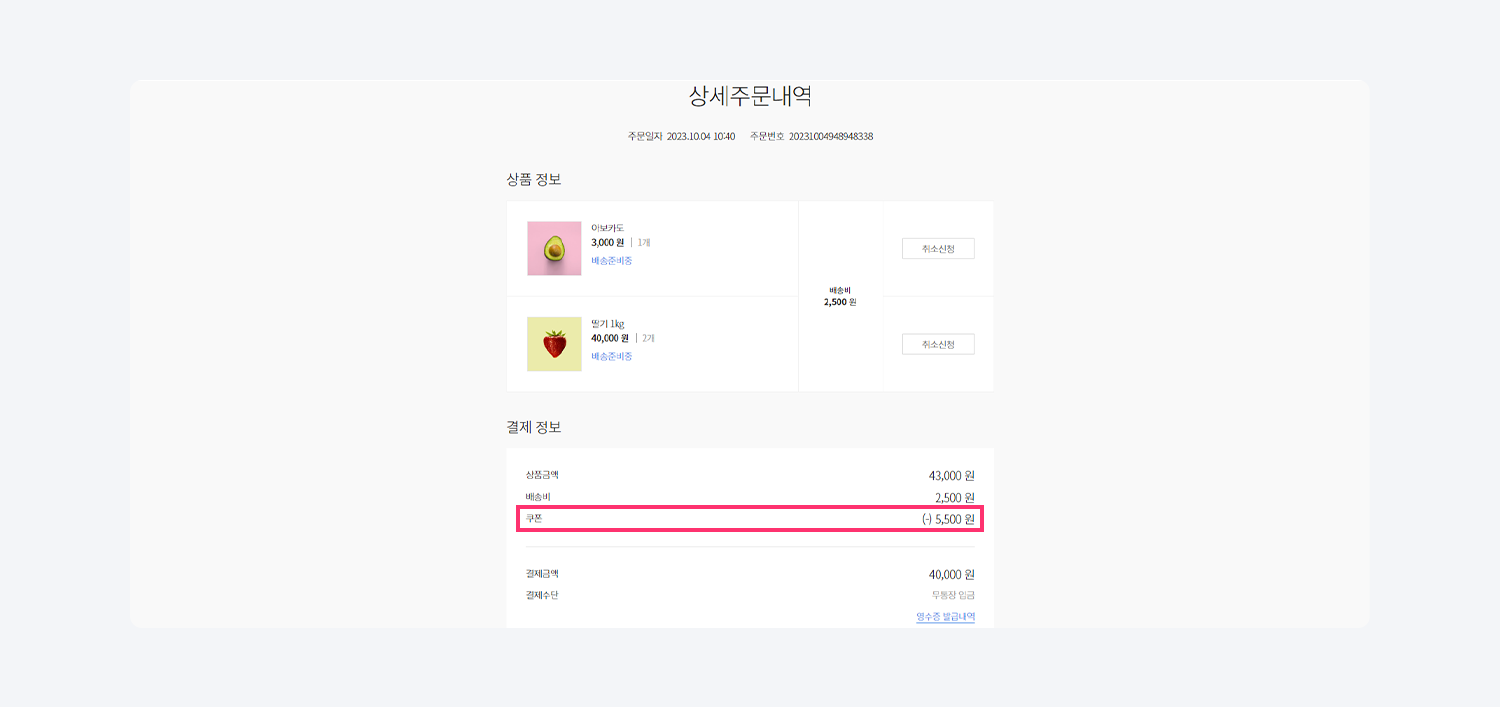
Task: Click the coupon discount amount 5,500 원
Action: coord(948,519)
